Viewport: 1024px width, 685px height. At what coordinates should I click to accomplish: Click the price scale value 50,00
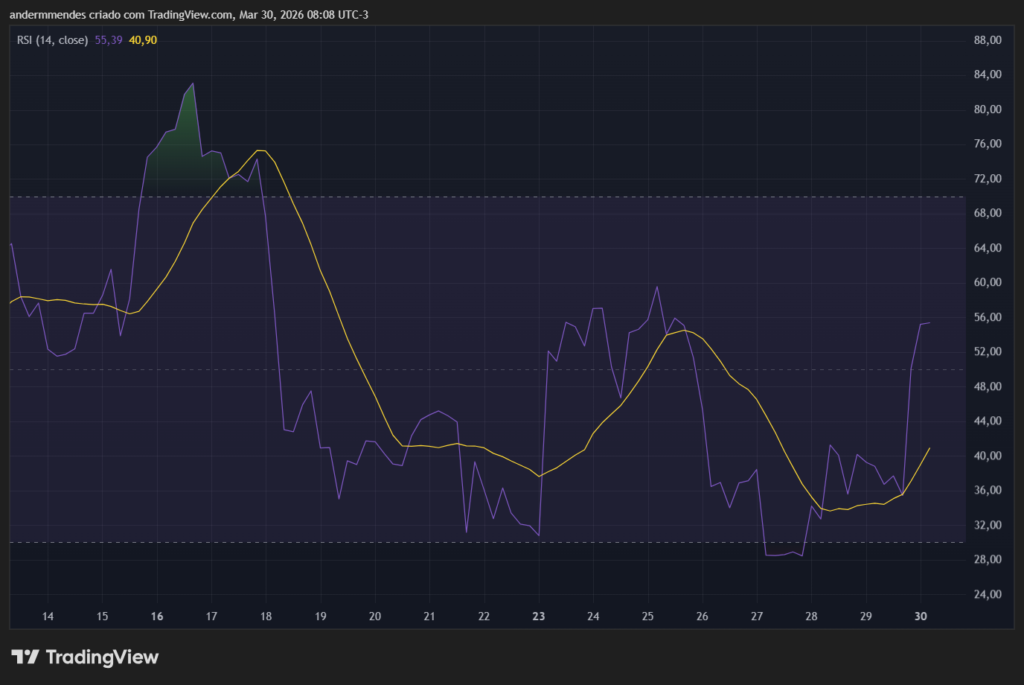click(x=987, y=369)
